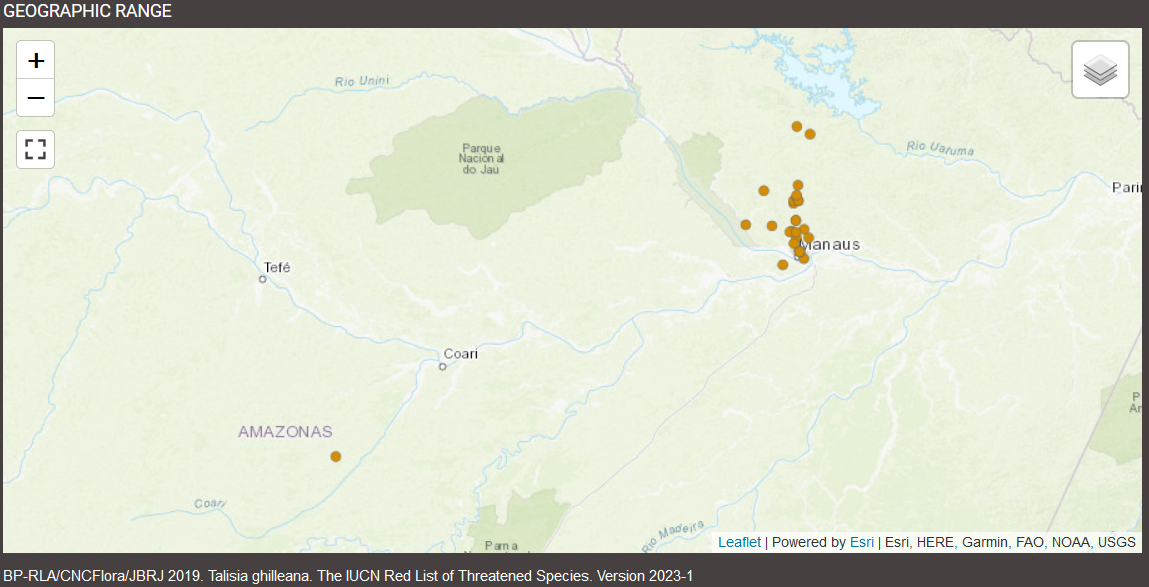The height and width of the screenshot is (587, 1149).
Task: Open the Leaflet attribution link
Action: 739,542
